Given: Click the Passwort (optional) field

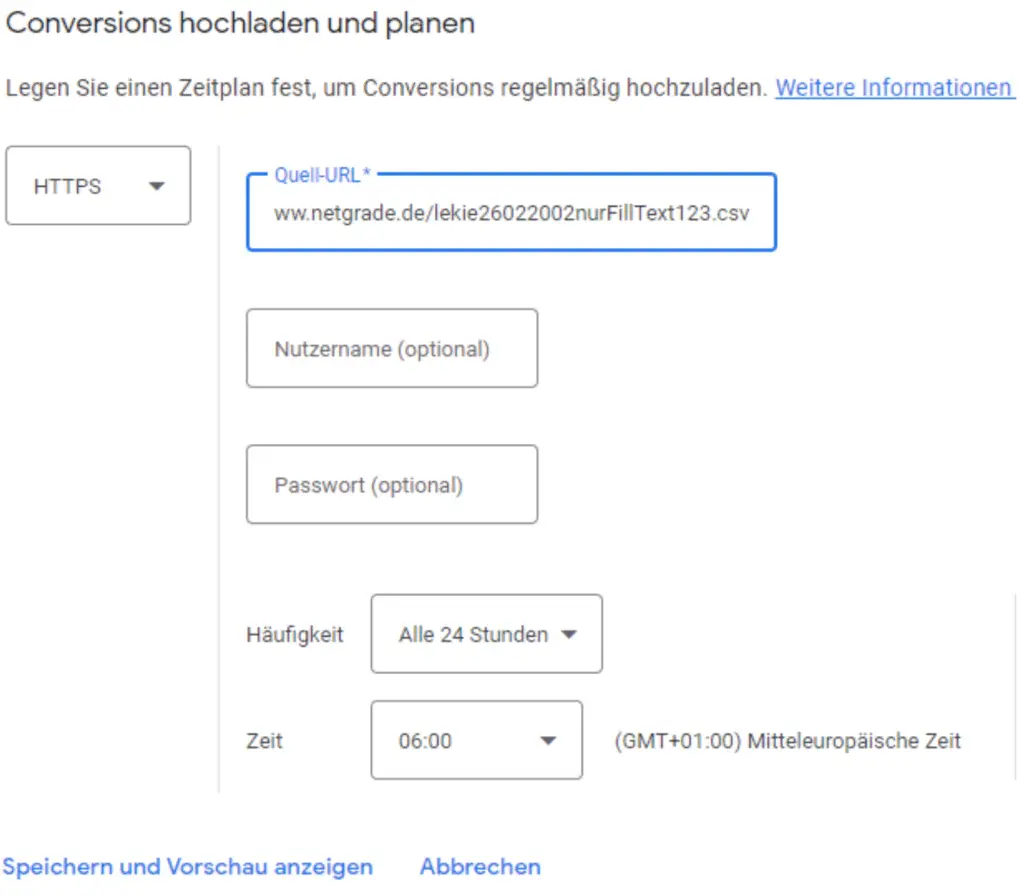Looking at the screenshot, I should coord(391,485).
